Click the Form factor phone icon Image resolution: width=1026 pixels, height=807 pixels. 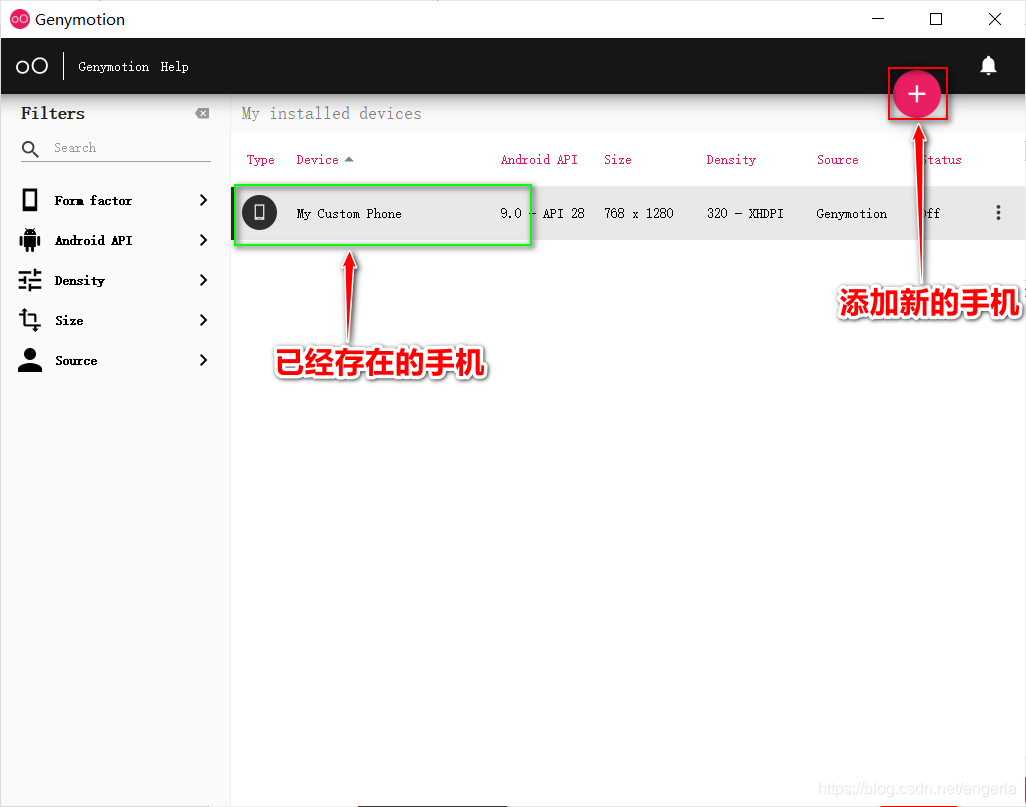30,200
